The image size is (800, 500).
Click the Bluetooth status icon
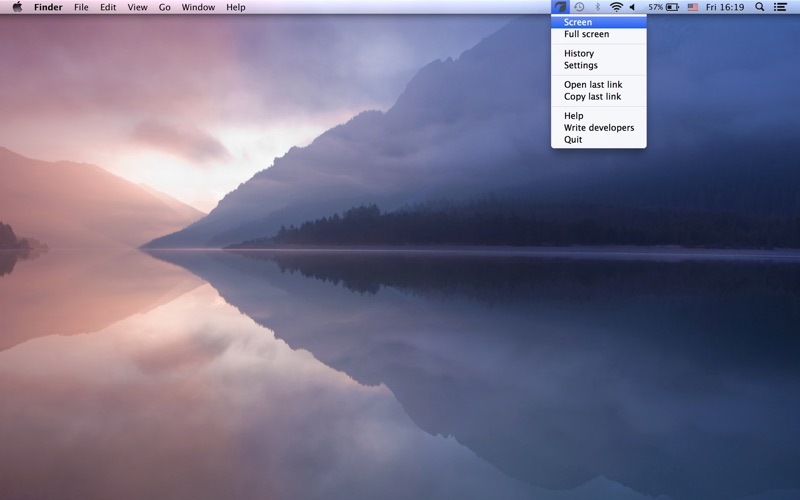(597, 7)
